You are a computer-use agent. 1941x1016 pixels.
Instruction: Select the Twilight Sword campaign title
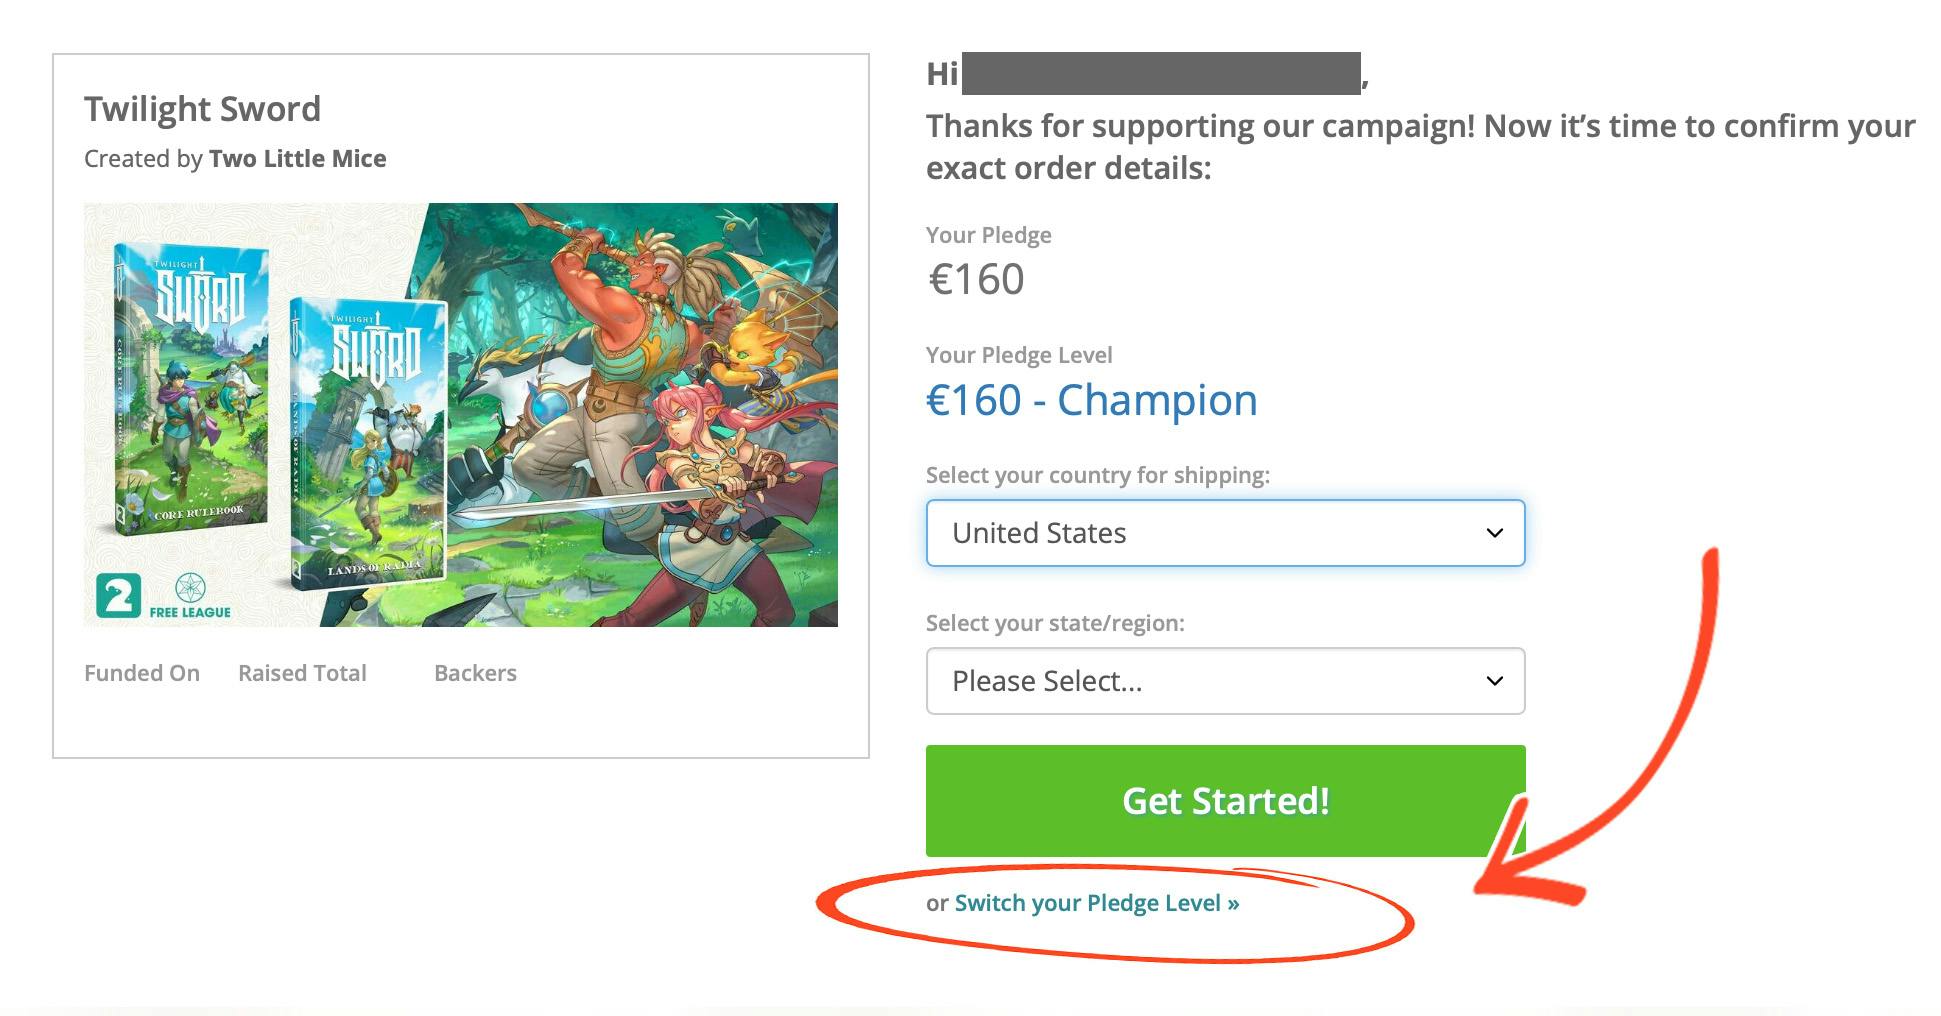tap(202, 109)
